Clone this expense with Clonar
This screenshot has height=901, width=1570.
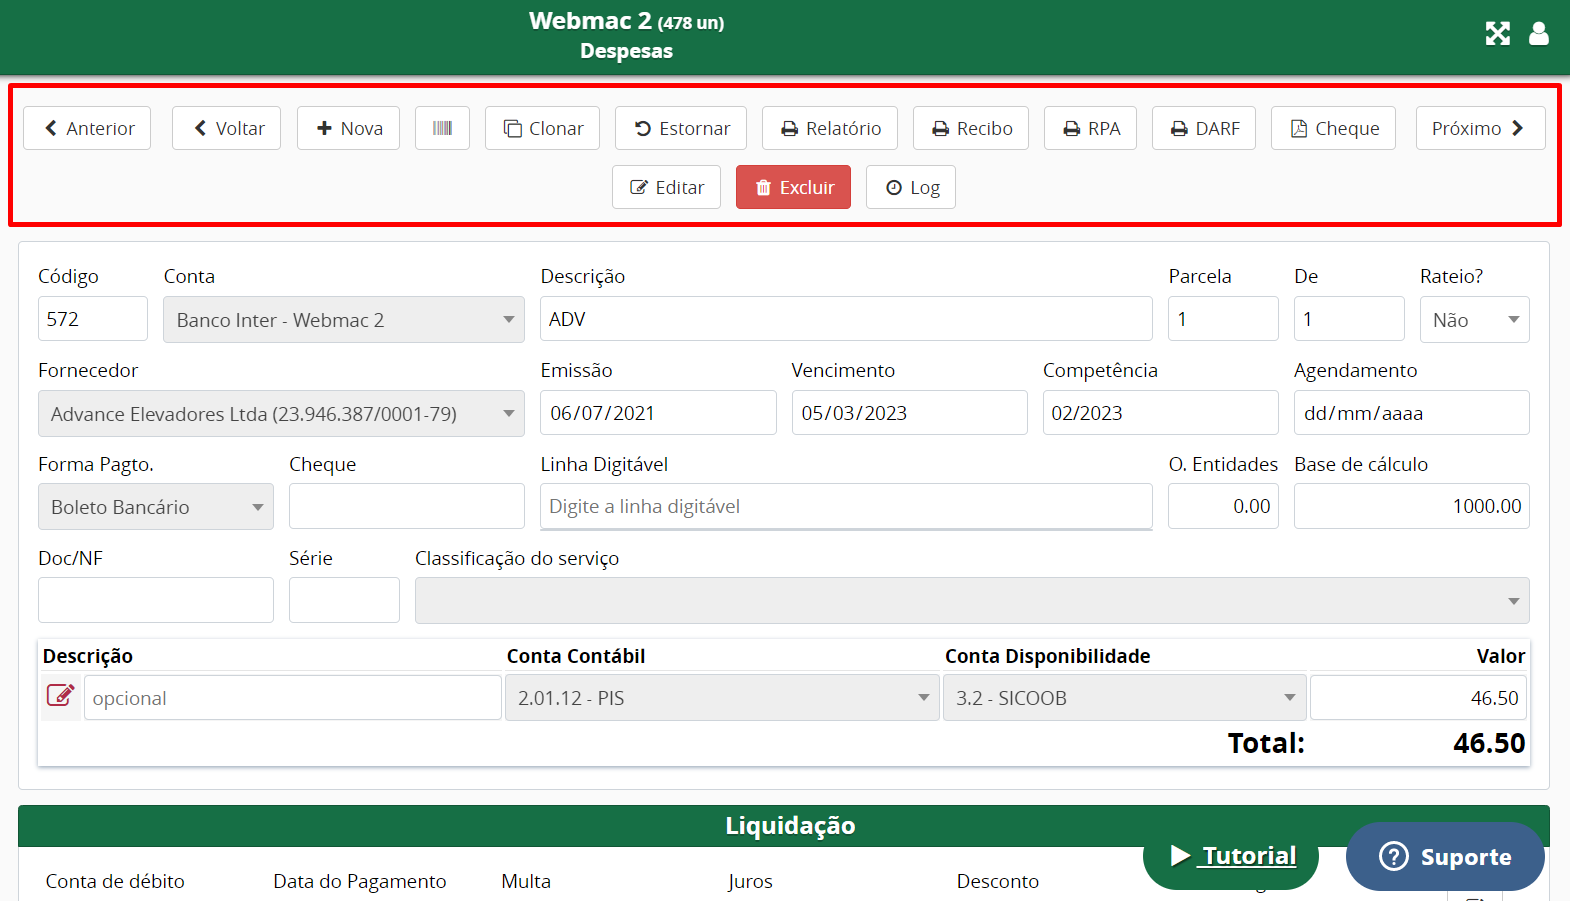click(542, 128)
